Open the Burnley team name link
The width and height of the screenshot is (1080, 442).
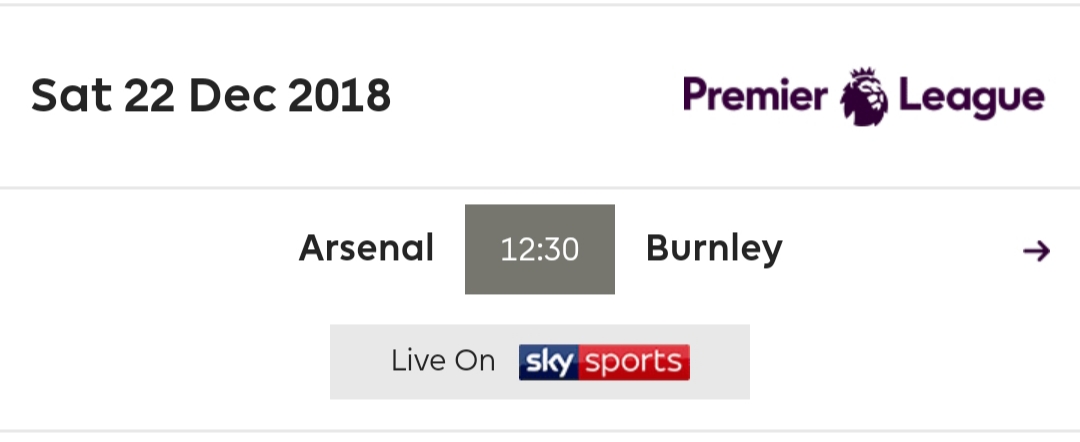point(714,249)
